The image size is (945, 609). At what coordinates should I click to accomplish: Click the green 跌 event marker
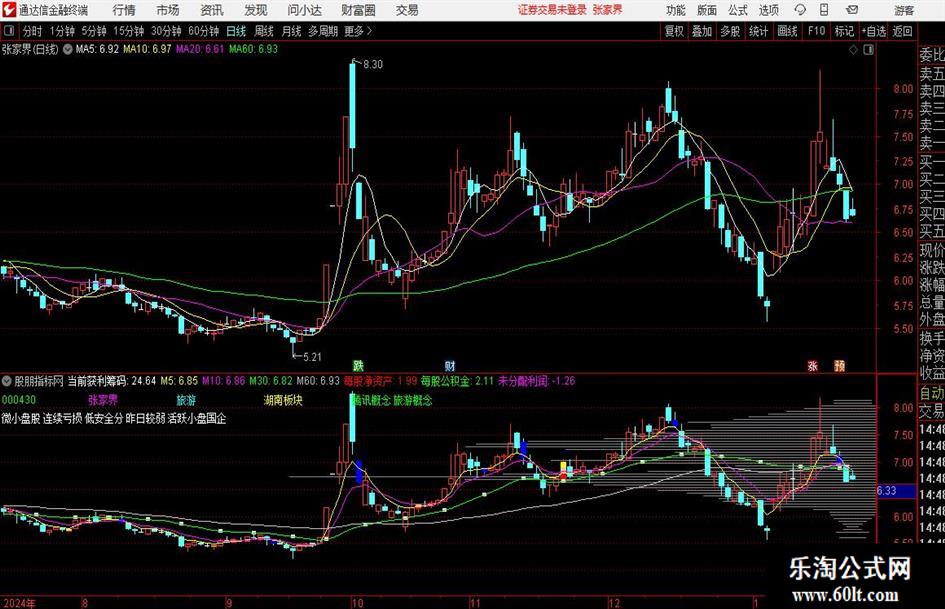pyautogui.click(x=359, y=365)
